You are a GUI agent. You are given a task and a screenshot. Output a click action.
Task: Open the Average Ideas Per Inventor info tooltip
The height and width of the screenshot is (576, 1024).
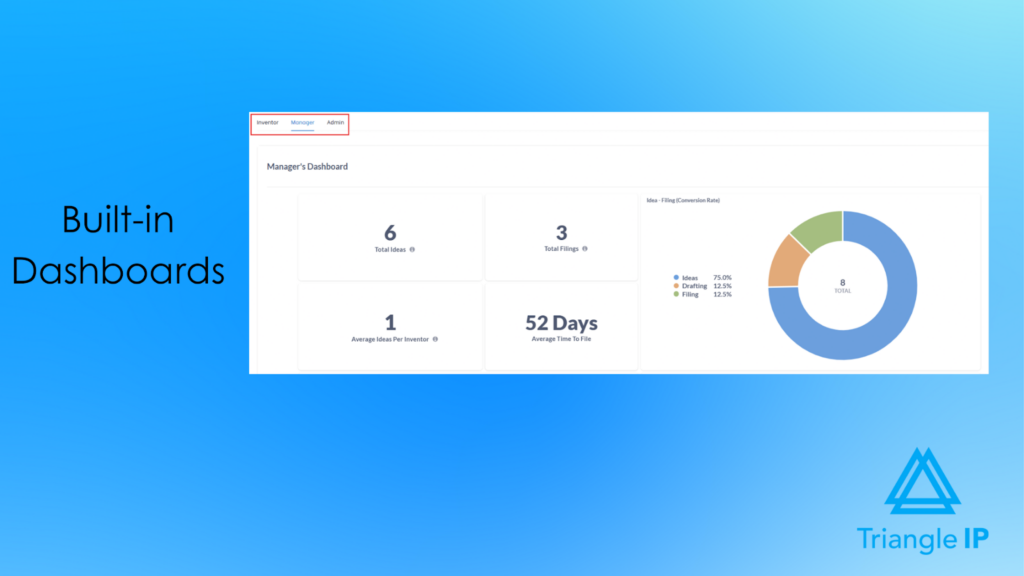tap(435, 339)
